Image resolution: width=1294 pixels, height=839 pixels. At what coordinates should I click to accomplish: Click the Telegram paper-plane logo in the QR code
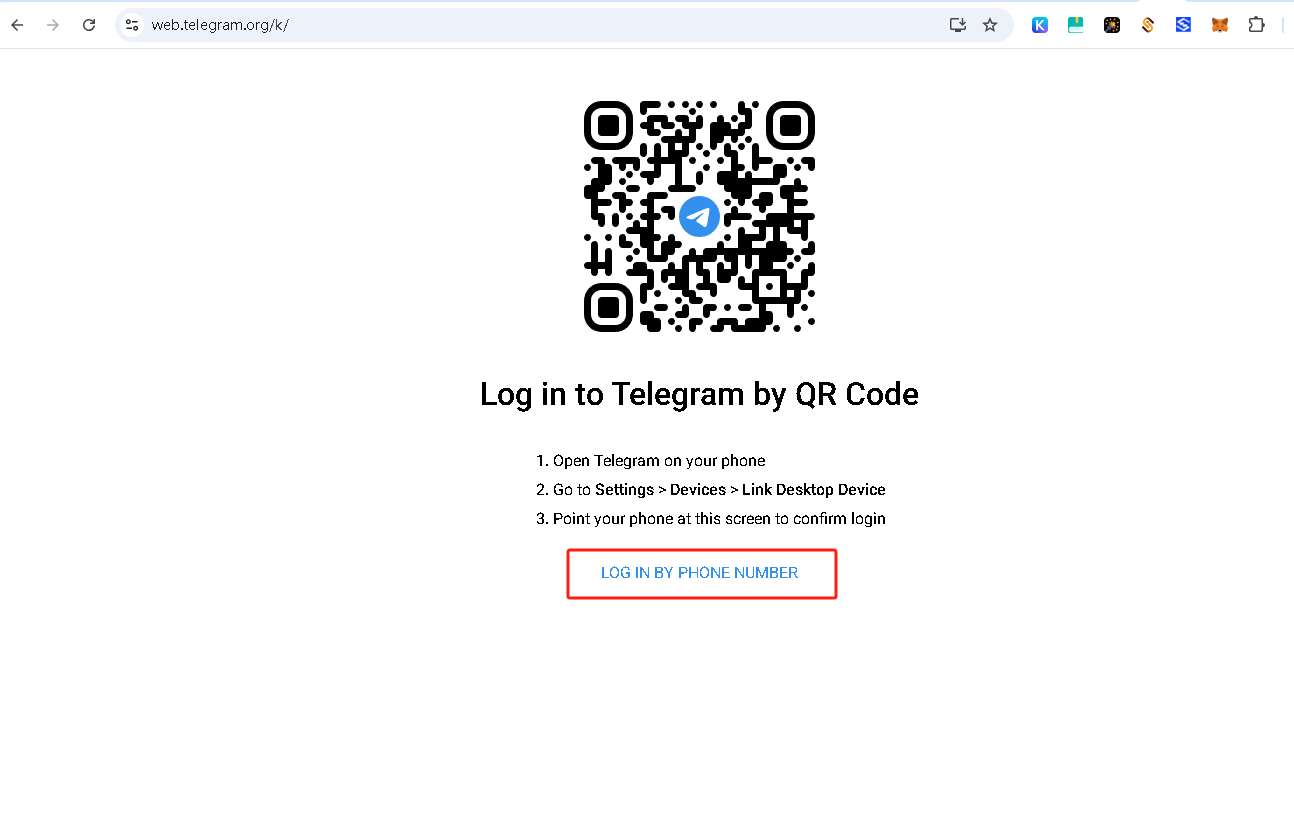point(699,216)
